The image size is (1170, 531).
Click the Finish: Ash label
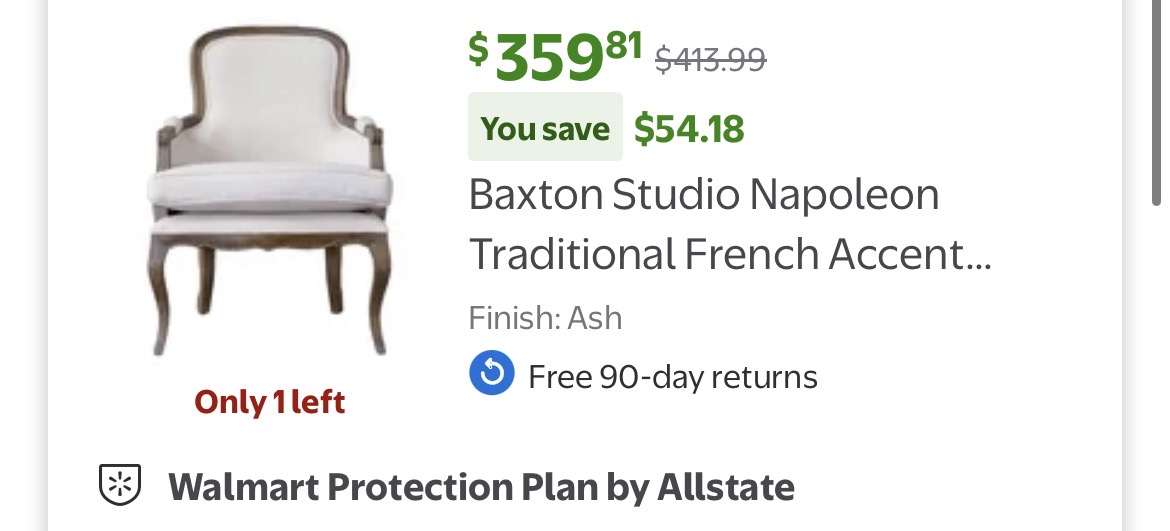click(x=545, y=318)
